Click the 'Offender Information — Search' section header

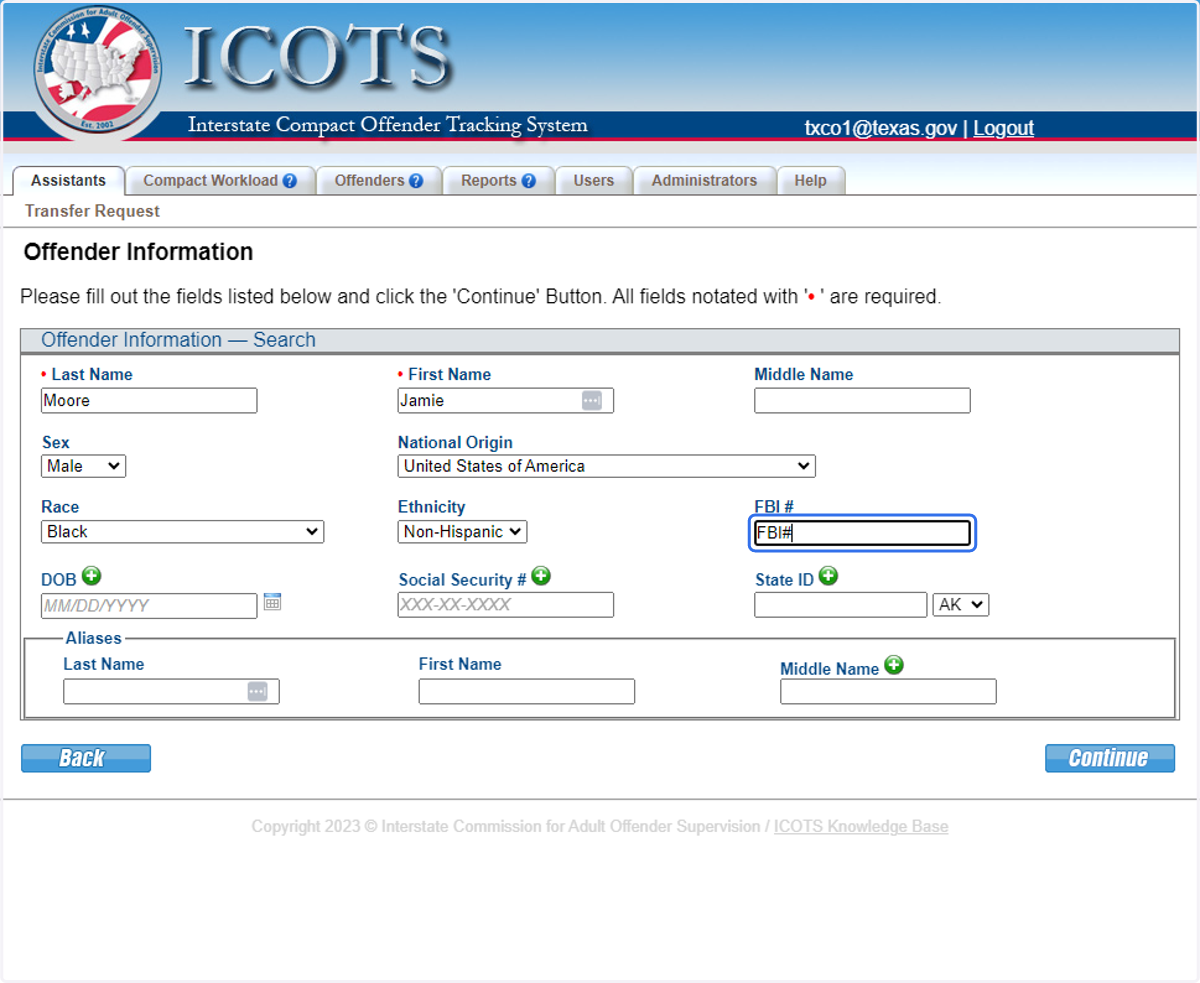pyautogui.click(x=178, y=340)
